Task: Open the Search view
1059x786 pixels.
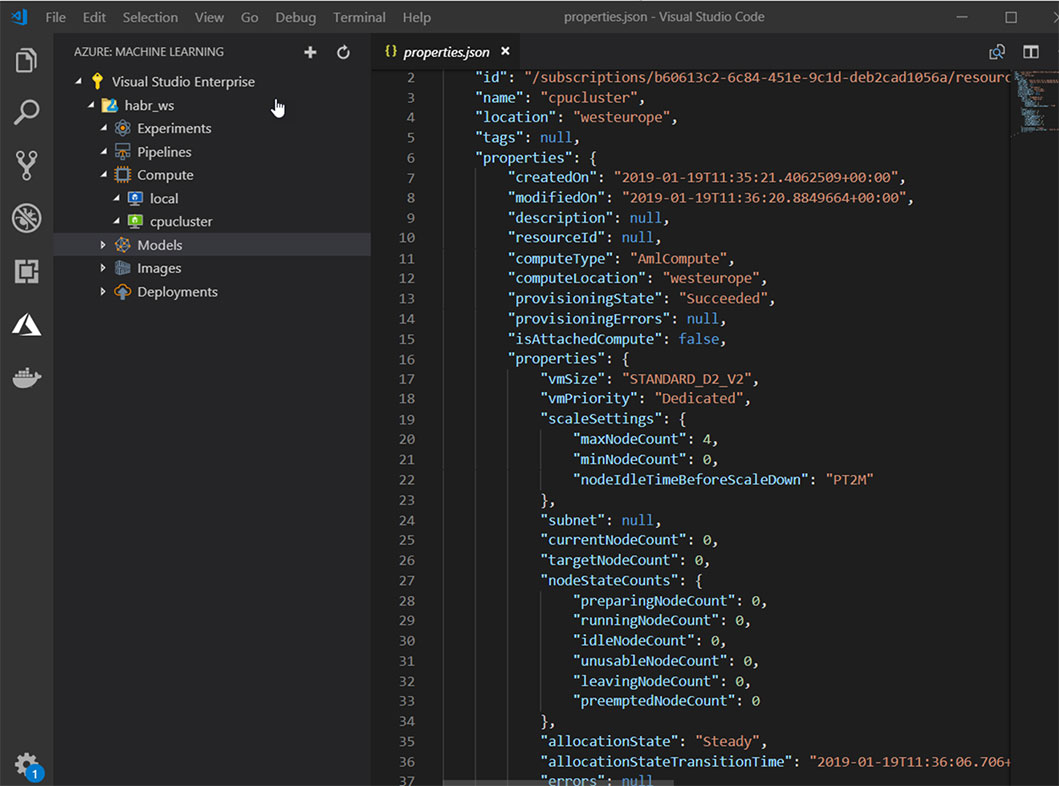Action: (27, 112)
